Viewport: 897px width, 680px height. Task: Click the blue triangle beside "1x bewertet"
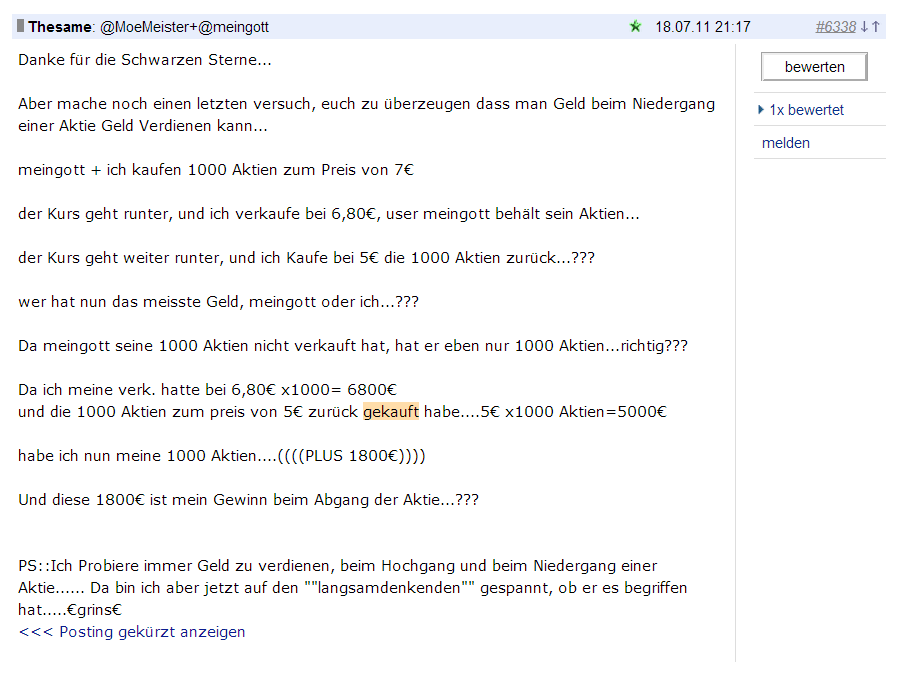tap(761, 109)
